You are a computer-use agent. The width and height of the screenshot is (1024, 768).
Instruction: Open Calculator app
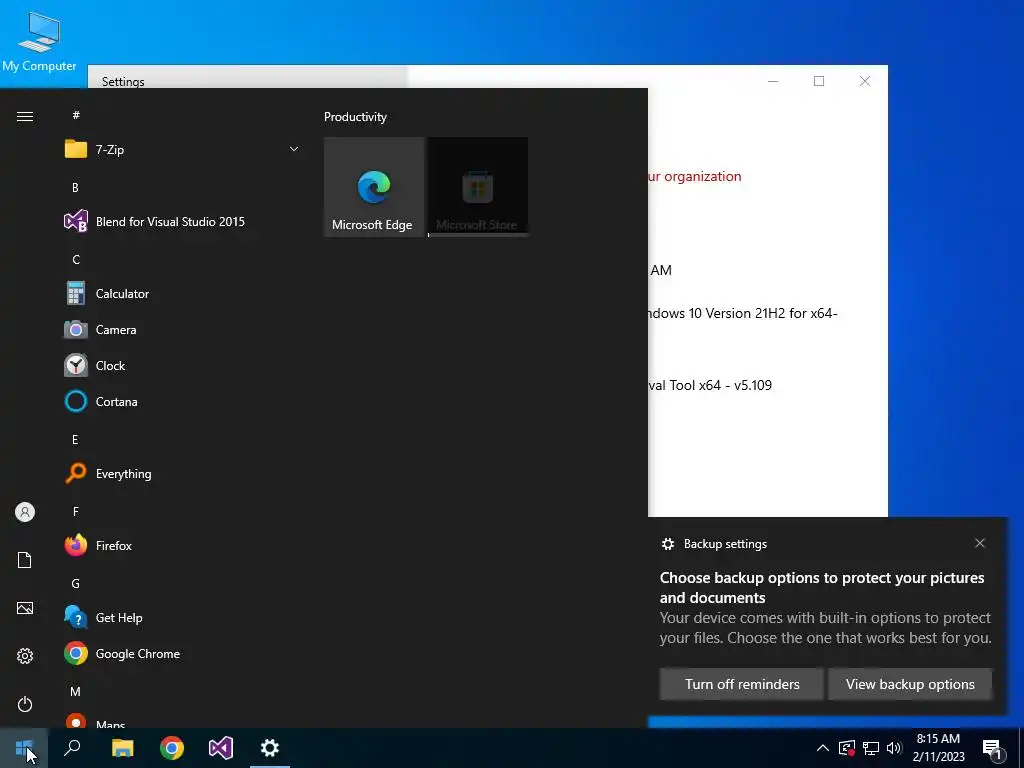tap(182, 294)
